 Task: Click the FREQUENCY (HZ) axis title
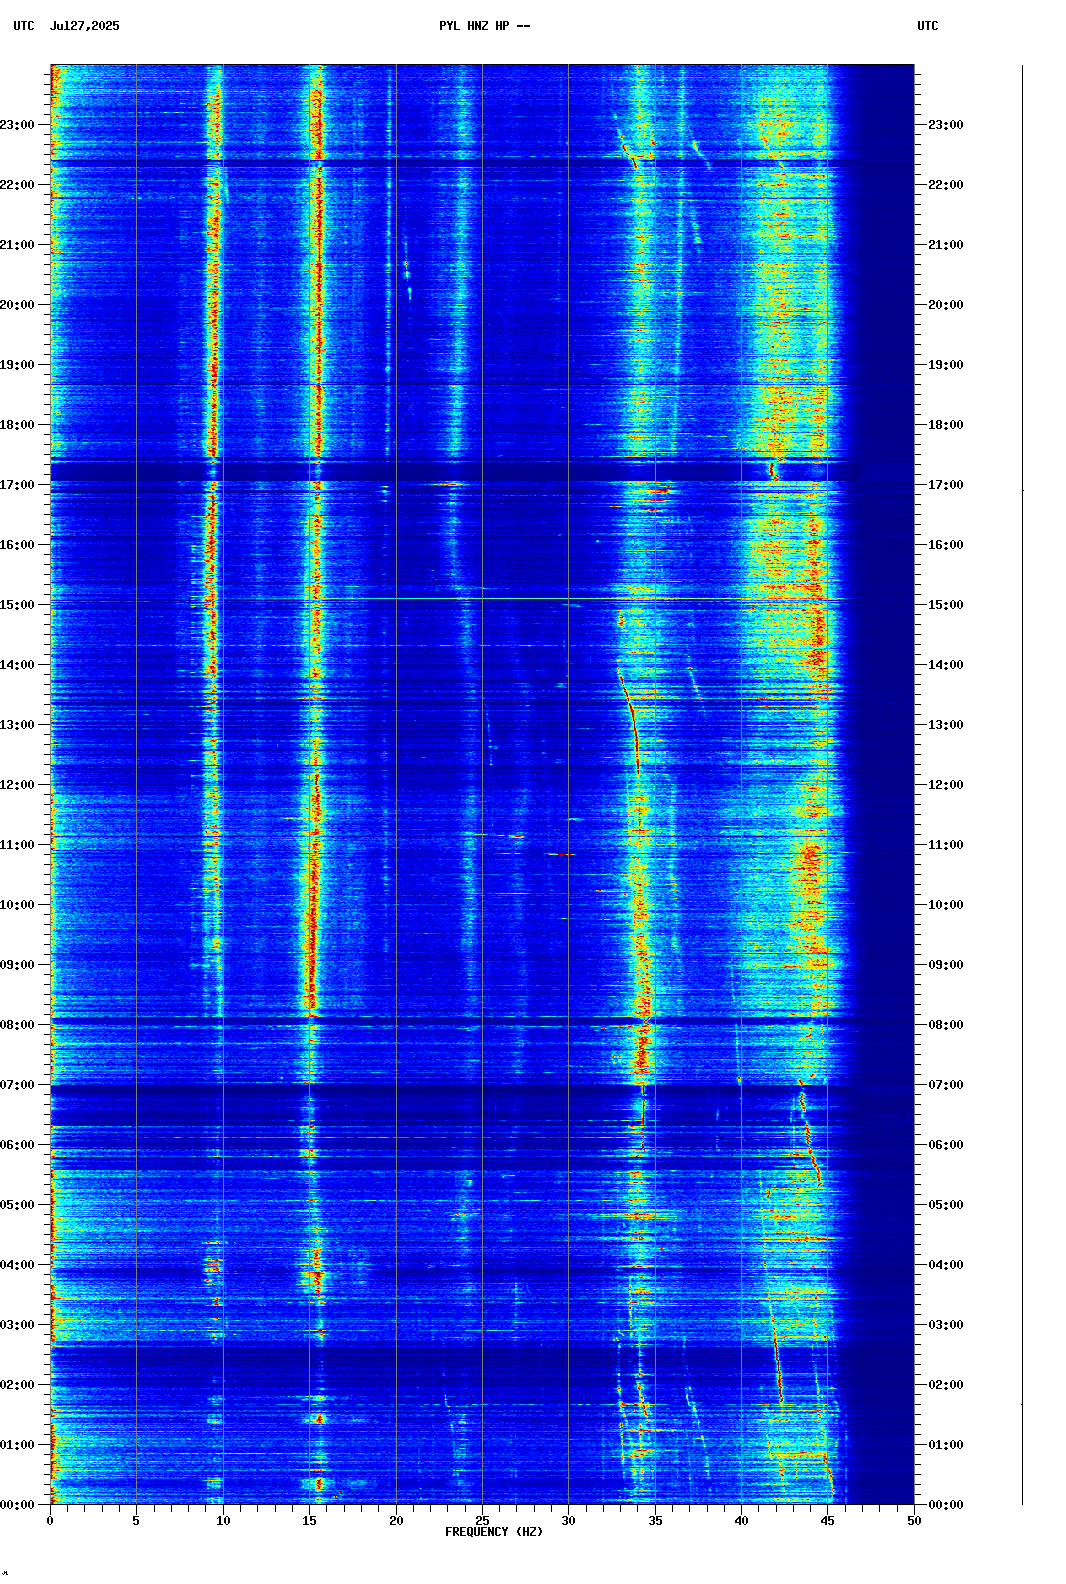pos(494,1532)
